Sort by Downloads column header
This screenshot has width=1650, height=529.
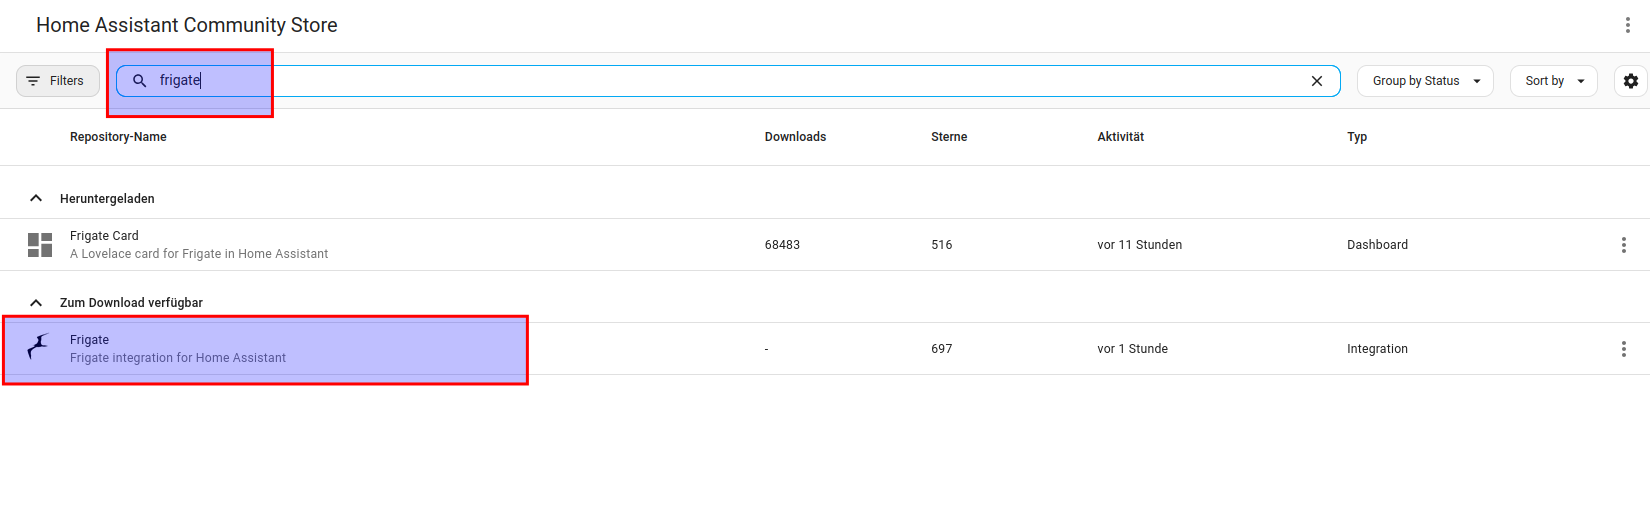pos(795,137)
